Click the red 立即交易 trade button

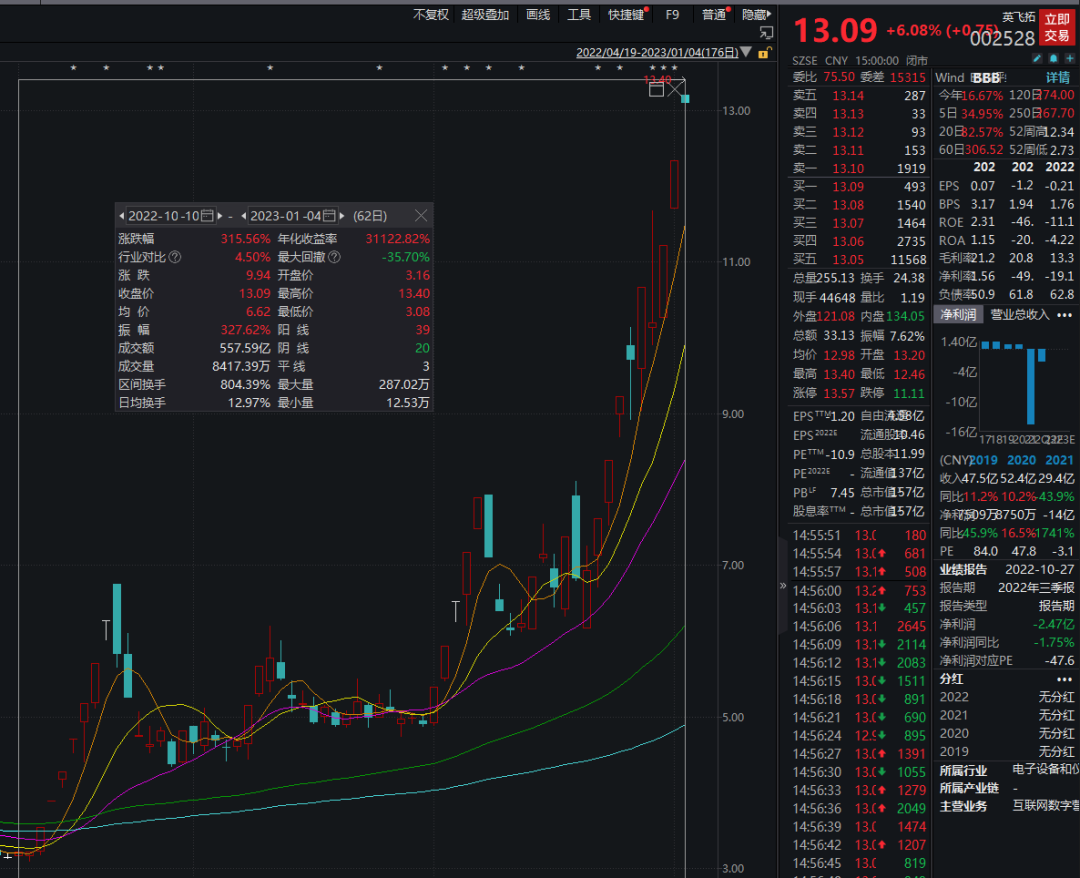[1057, 28]
